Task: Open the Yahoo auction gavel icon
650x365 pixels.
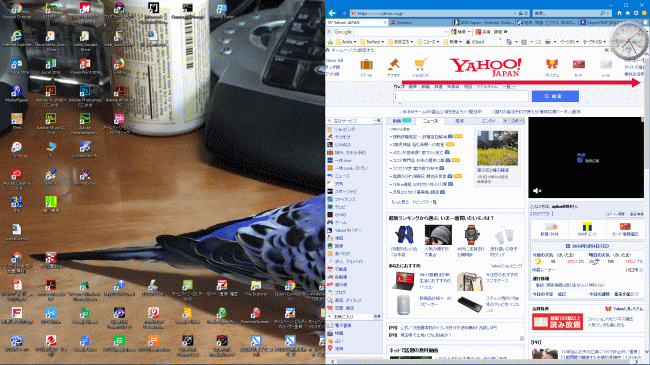Action: click(x=393, y=67)
